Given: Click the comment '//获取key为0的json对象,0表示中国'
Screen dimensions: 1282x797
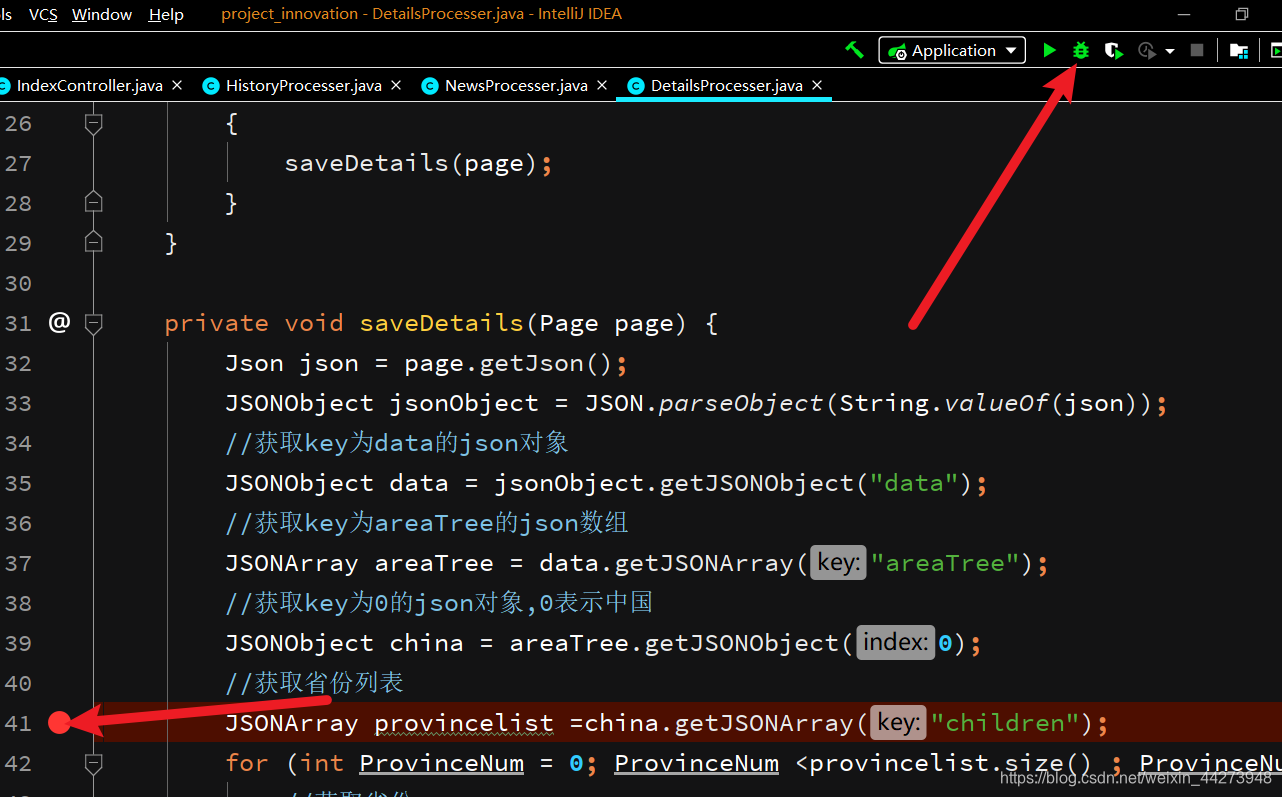Looking at the screenshot, I should coord(439,603).
